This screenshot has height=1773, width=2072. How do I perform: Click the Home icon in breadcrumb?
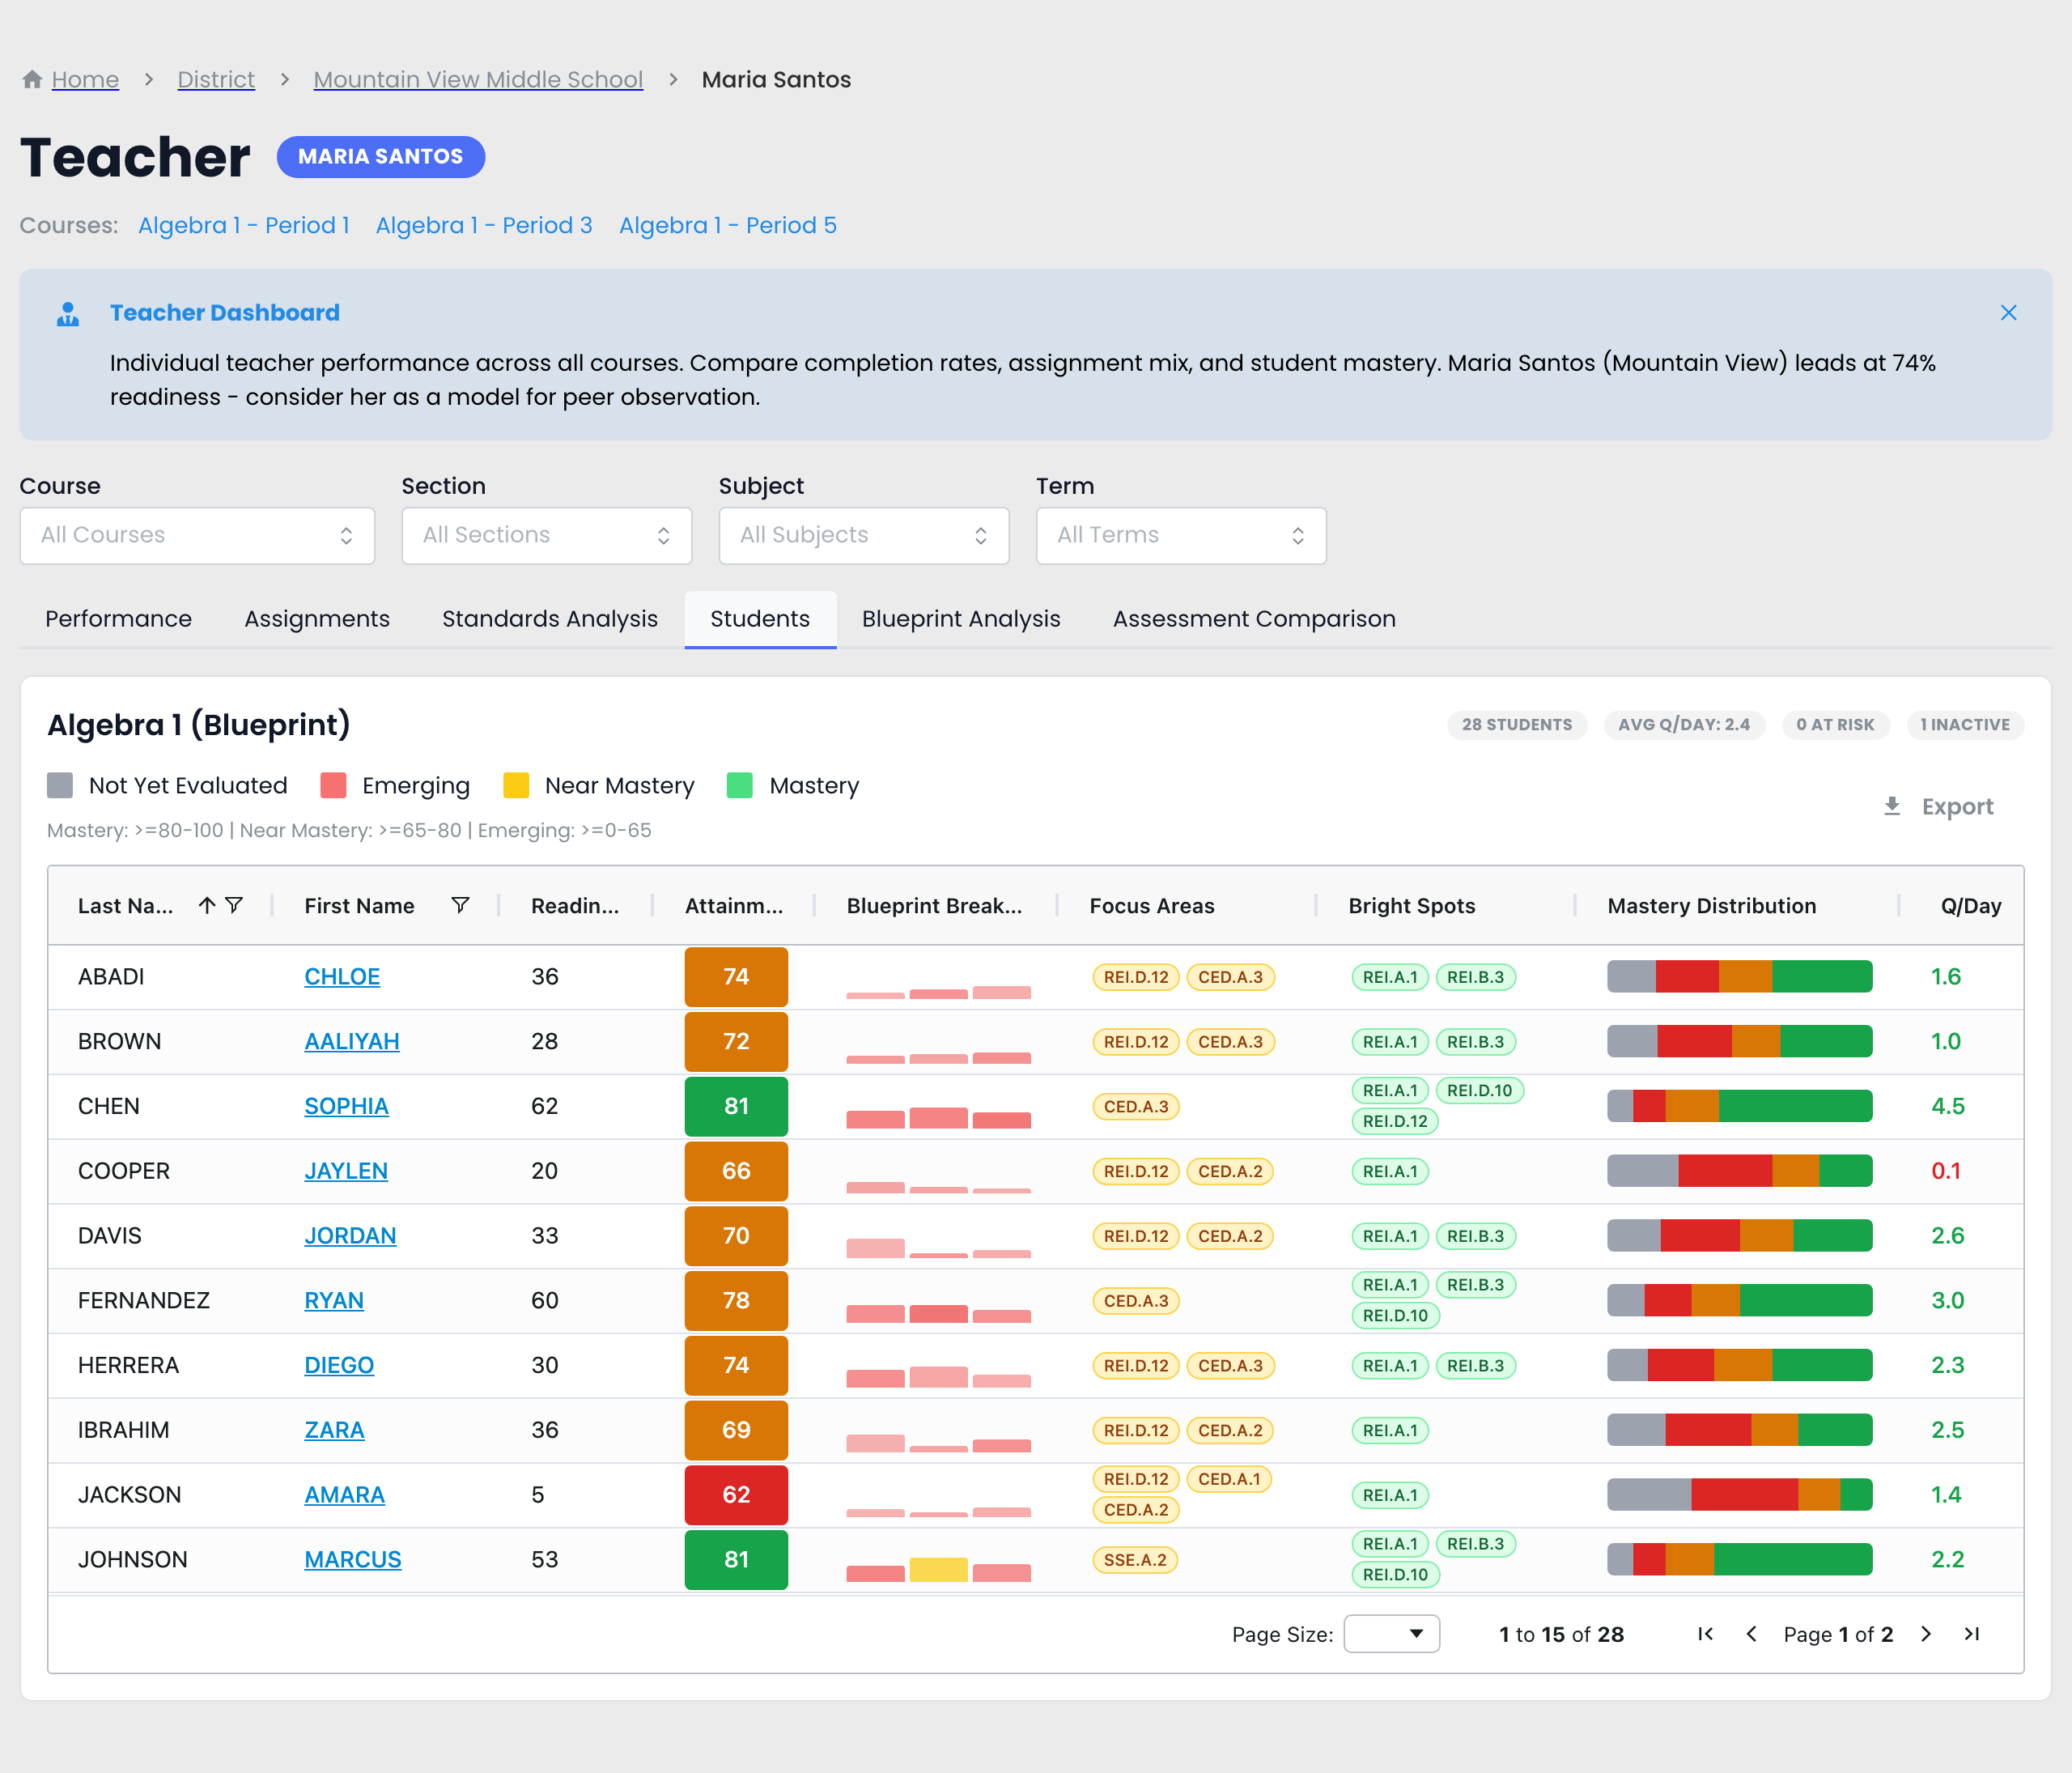[32, 79]
